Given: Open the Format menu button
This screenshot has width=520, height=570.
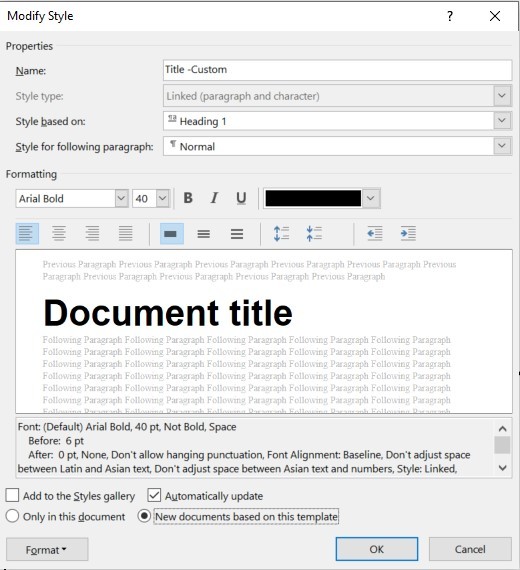Looking at the screenshot, I should 47,550.
